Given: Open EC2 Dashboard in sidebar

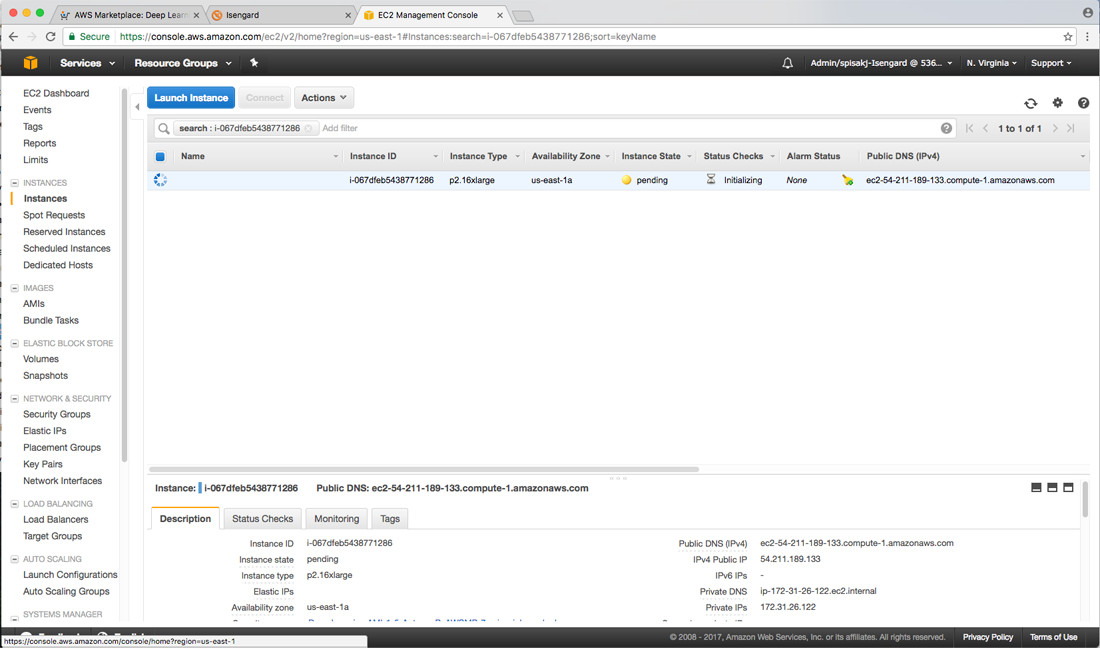Looking at the screenshot, I should point(56,93).
